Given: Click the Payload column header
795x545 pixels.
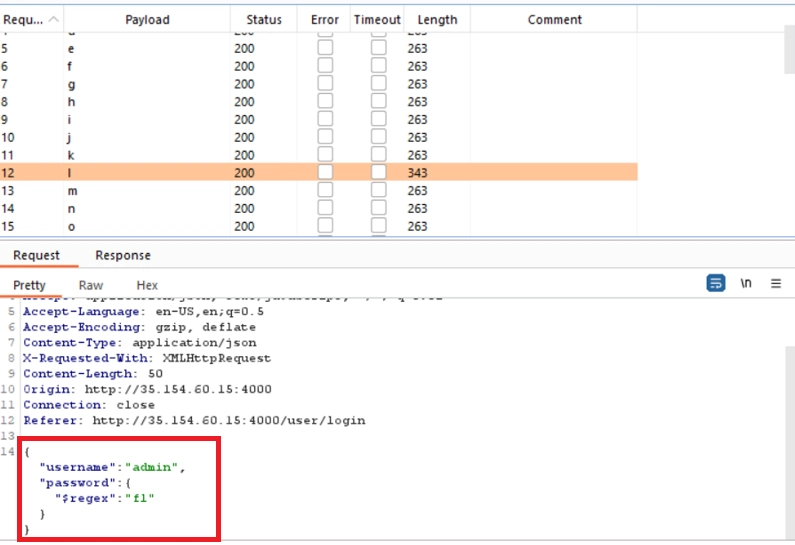Looking at the screenshot, I should click(147, 20).
